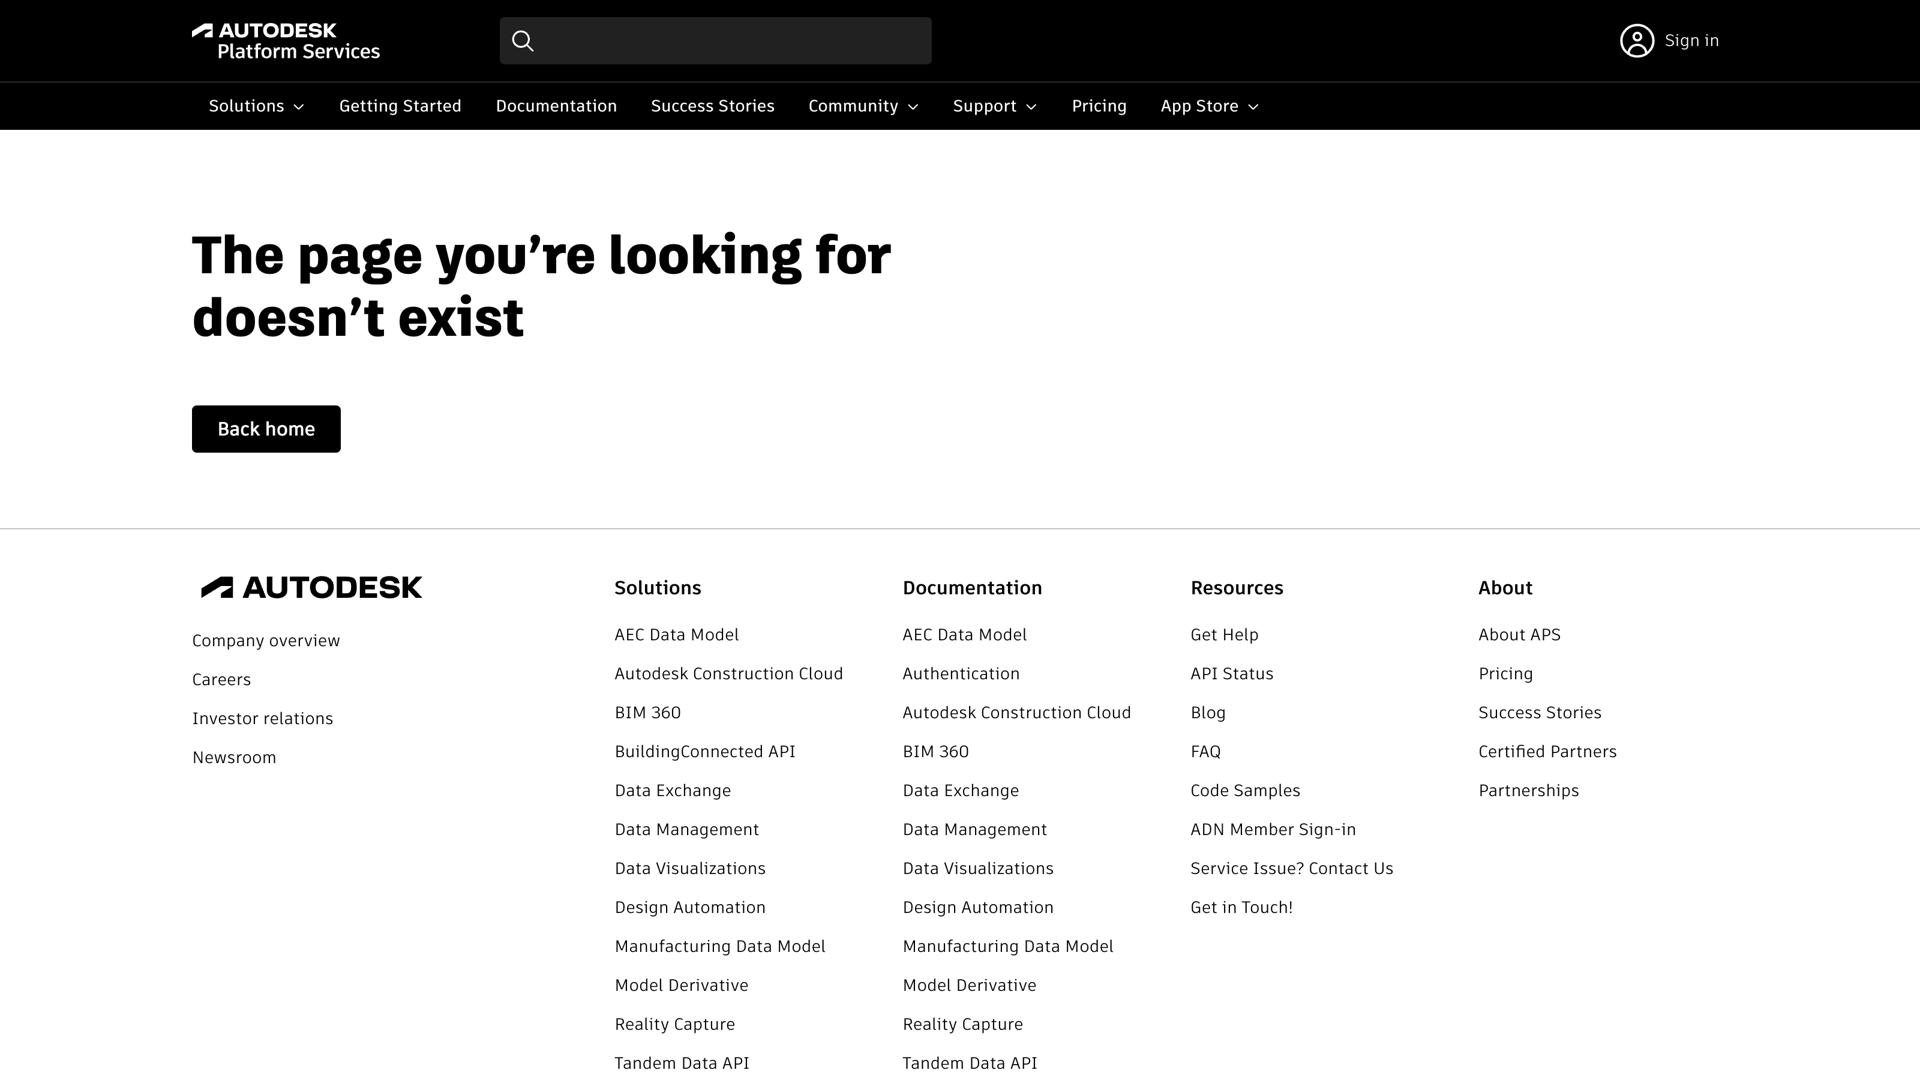Screen dimensions: 1920x1080
Task: Go to the Getting Started page
Action: pos(400,106)
